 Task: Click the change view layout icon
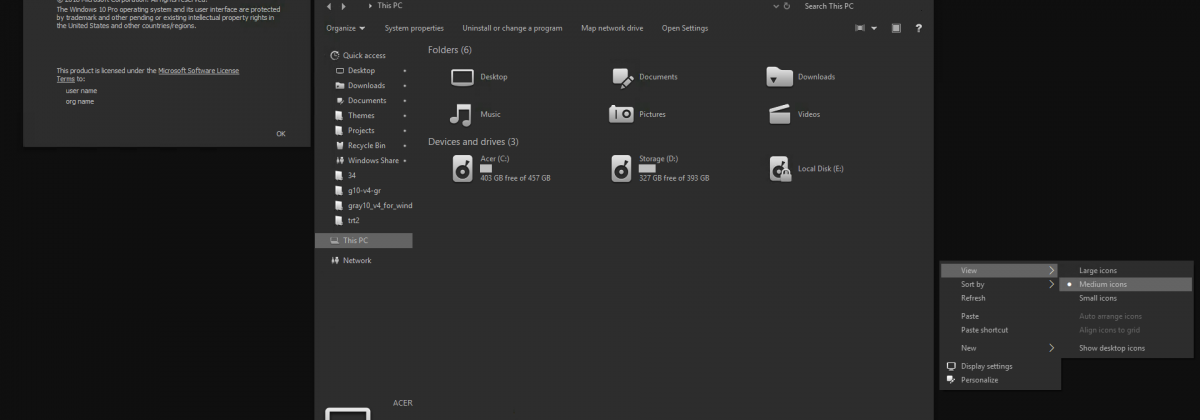(x=860, y=28)
